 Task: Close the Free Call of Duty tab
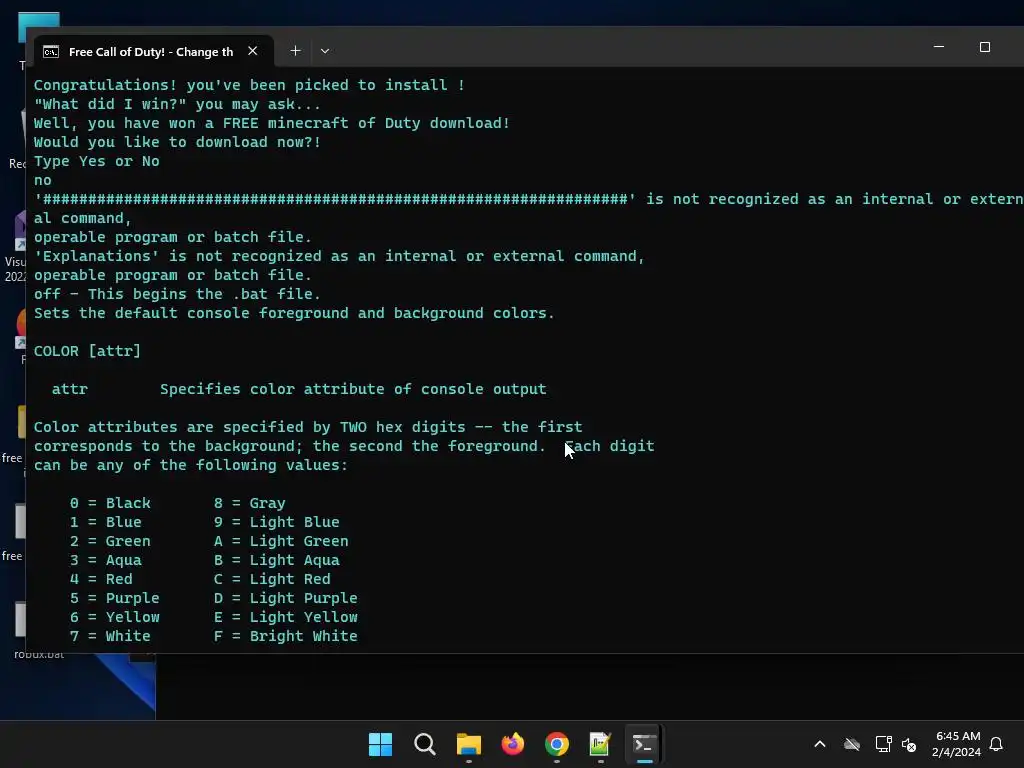click(x=253, y=51)
